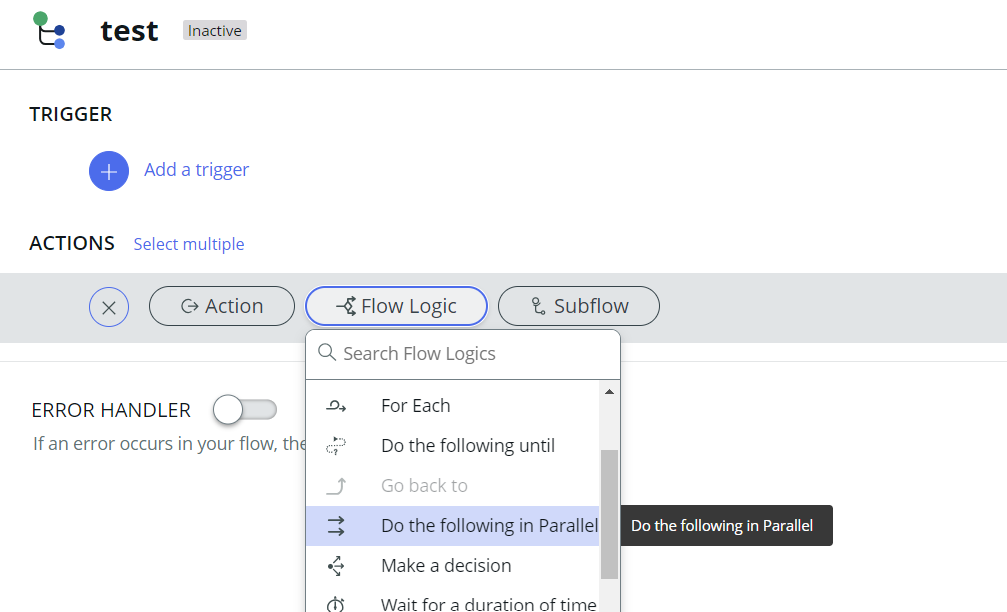The image size is (1007, 612).
Task: Open the Select multiple link
Action: (x=188, y=244)
